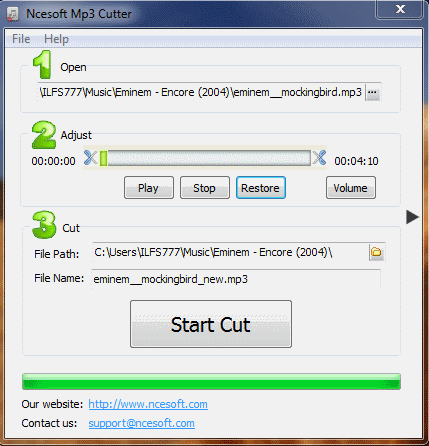Click the Start Cut button
429x446 pixels.
(x=211, y=324)
